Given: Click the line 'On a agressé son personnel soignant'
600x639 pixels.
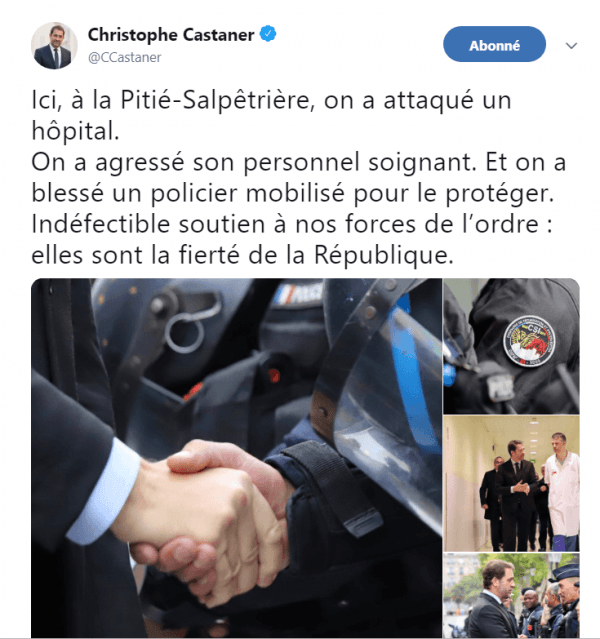Looking at the screenshot, I should [254, 162].
